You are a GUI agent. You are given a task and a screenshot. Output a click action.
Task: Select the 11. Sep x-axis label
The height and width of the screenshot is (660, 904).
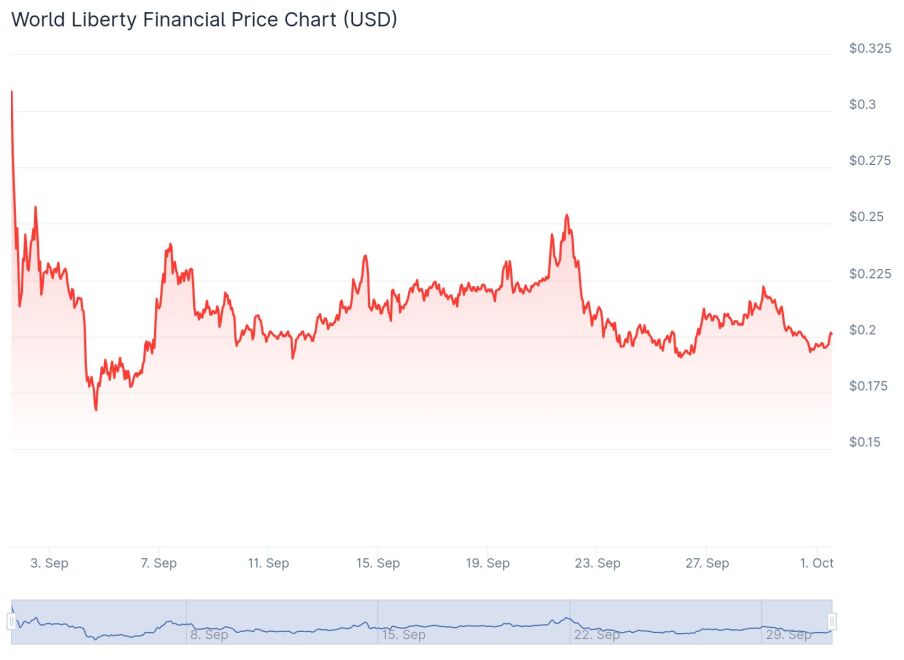point(268,563)
